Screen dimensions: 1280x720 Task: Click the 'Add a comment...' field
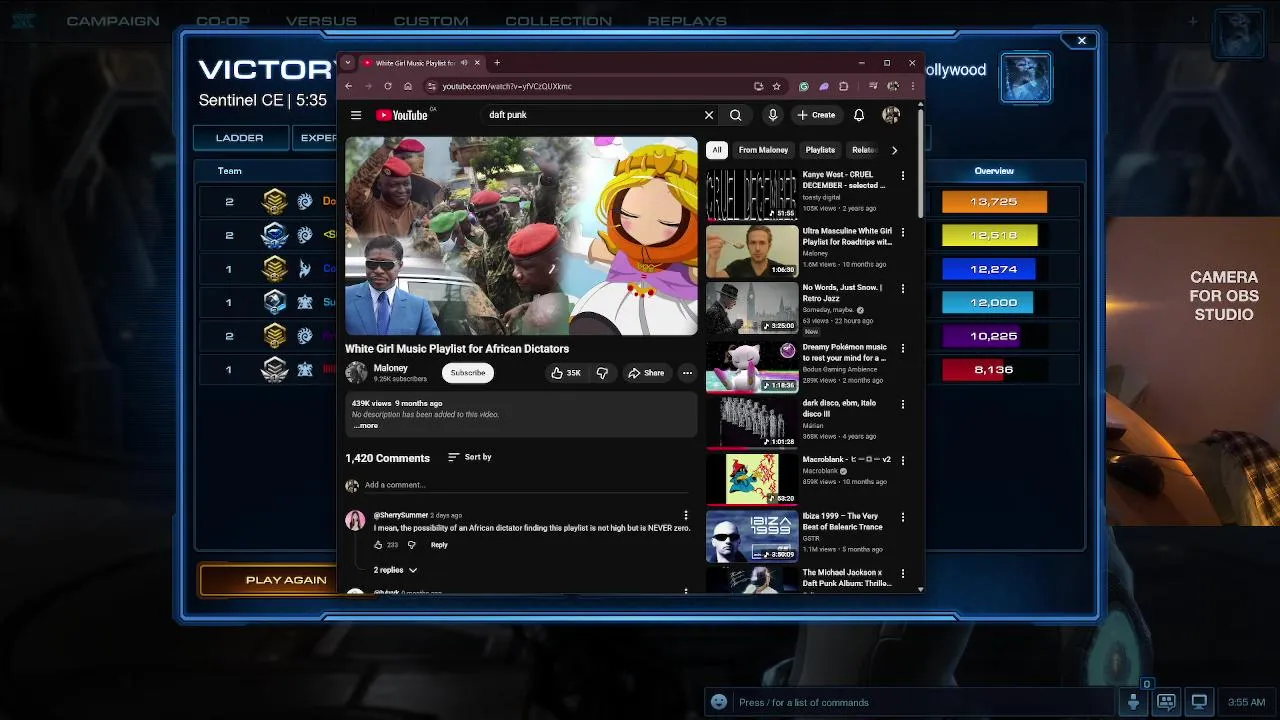(527, 485)
